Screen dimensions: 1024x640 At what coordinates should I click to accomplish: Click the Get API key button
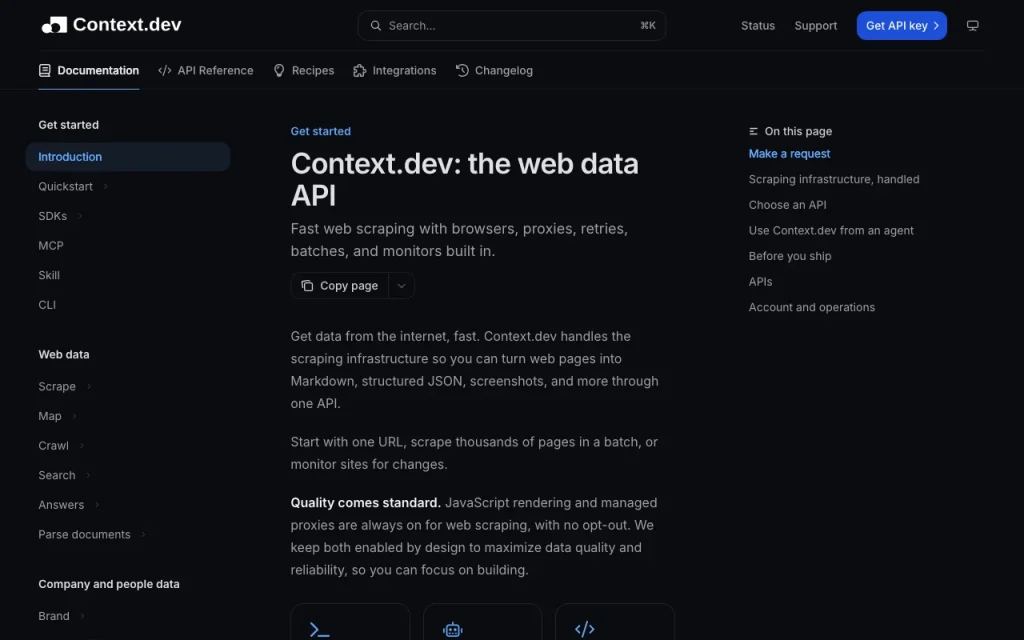901,25
